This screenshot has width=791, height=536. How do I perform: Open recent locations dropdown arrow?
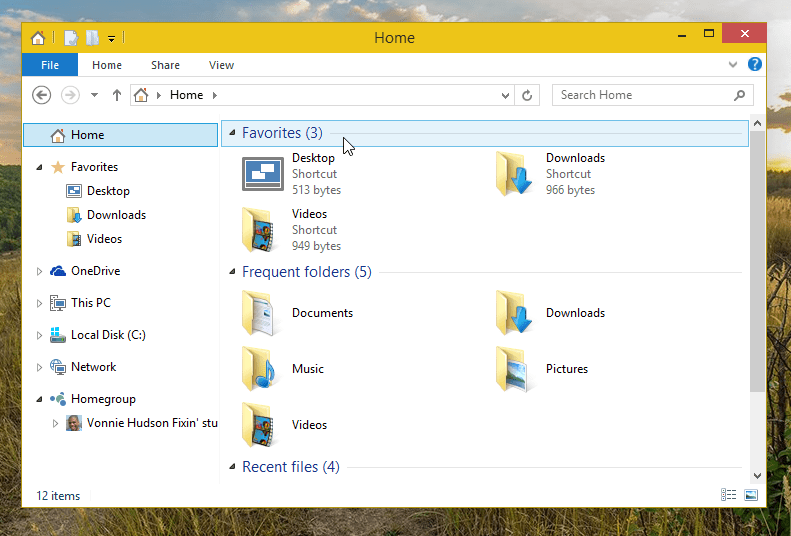point(94,95)
